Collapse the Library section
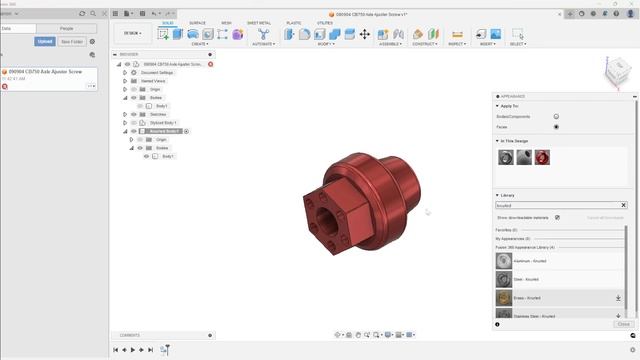The image size is (640, 360). coord(497,195)
